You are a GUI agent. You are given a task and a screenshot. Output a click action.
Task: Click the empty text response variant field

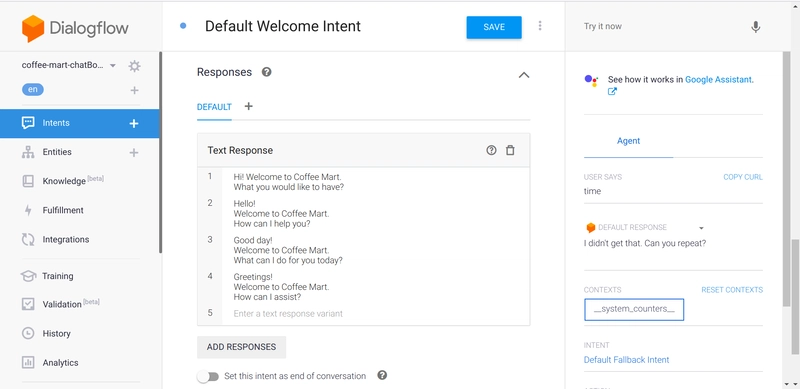(376, 313)
